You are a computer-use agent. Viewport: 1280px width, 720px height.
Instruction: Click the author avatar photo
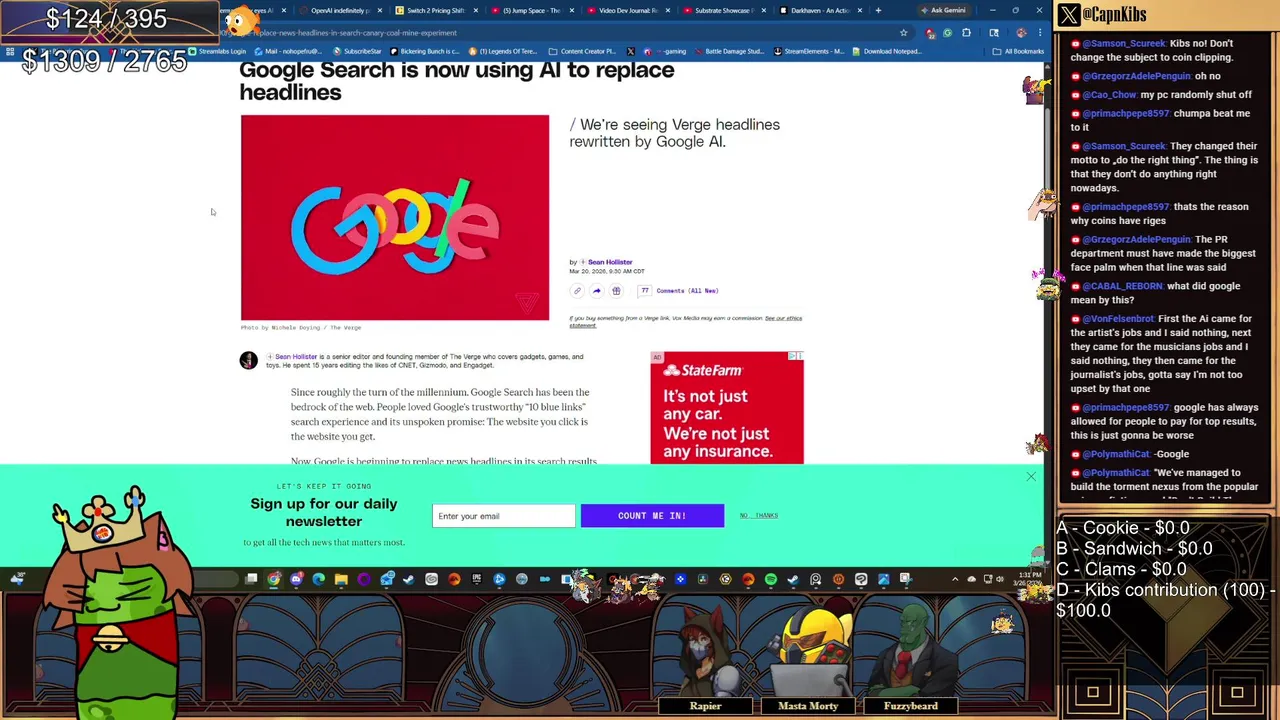pyautogui.click(x=248, y=360)
